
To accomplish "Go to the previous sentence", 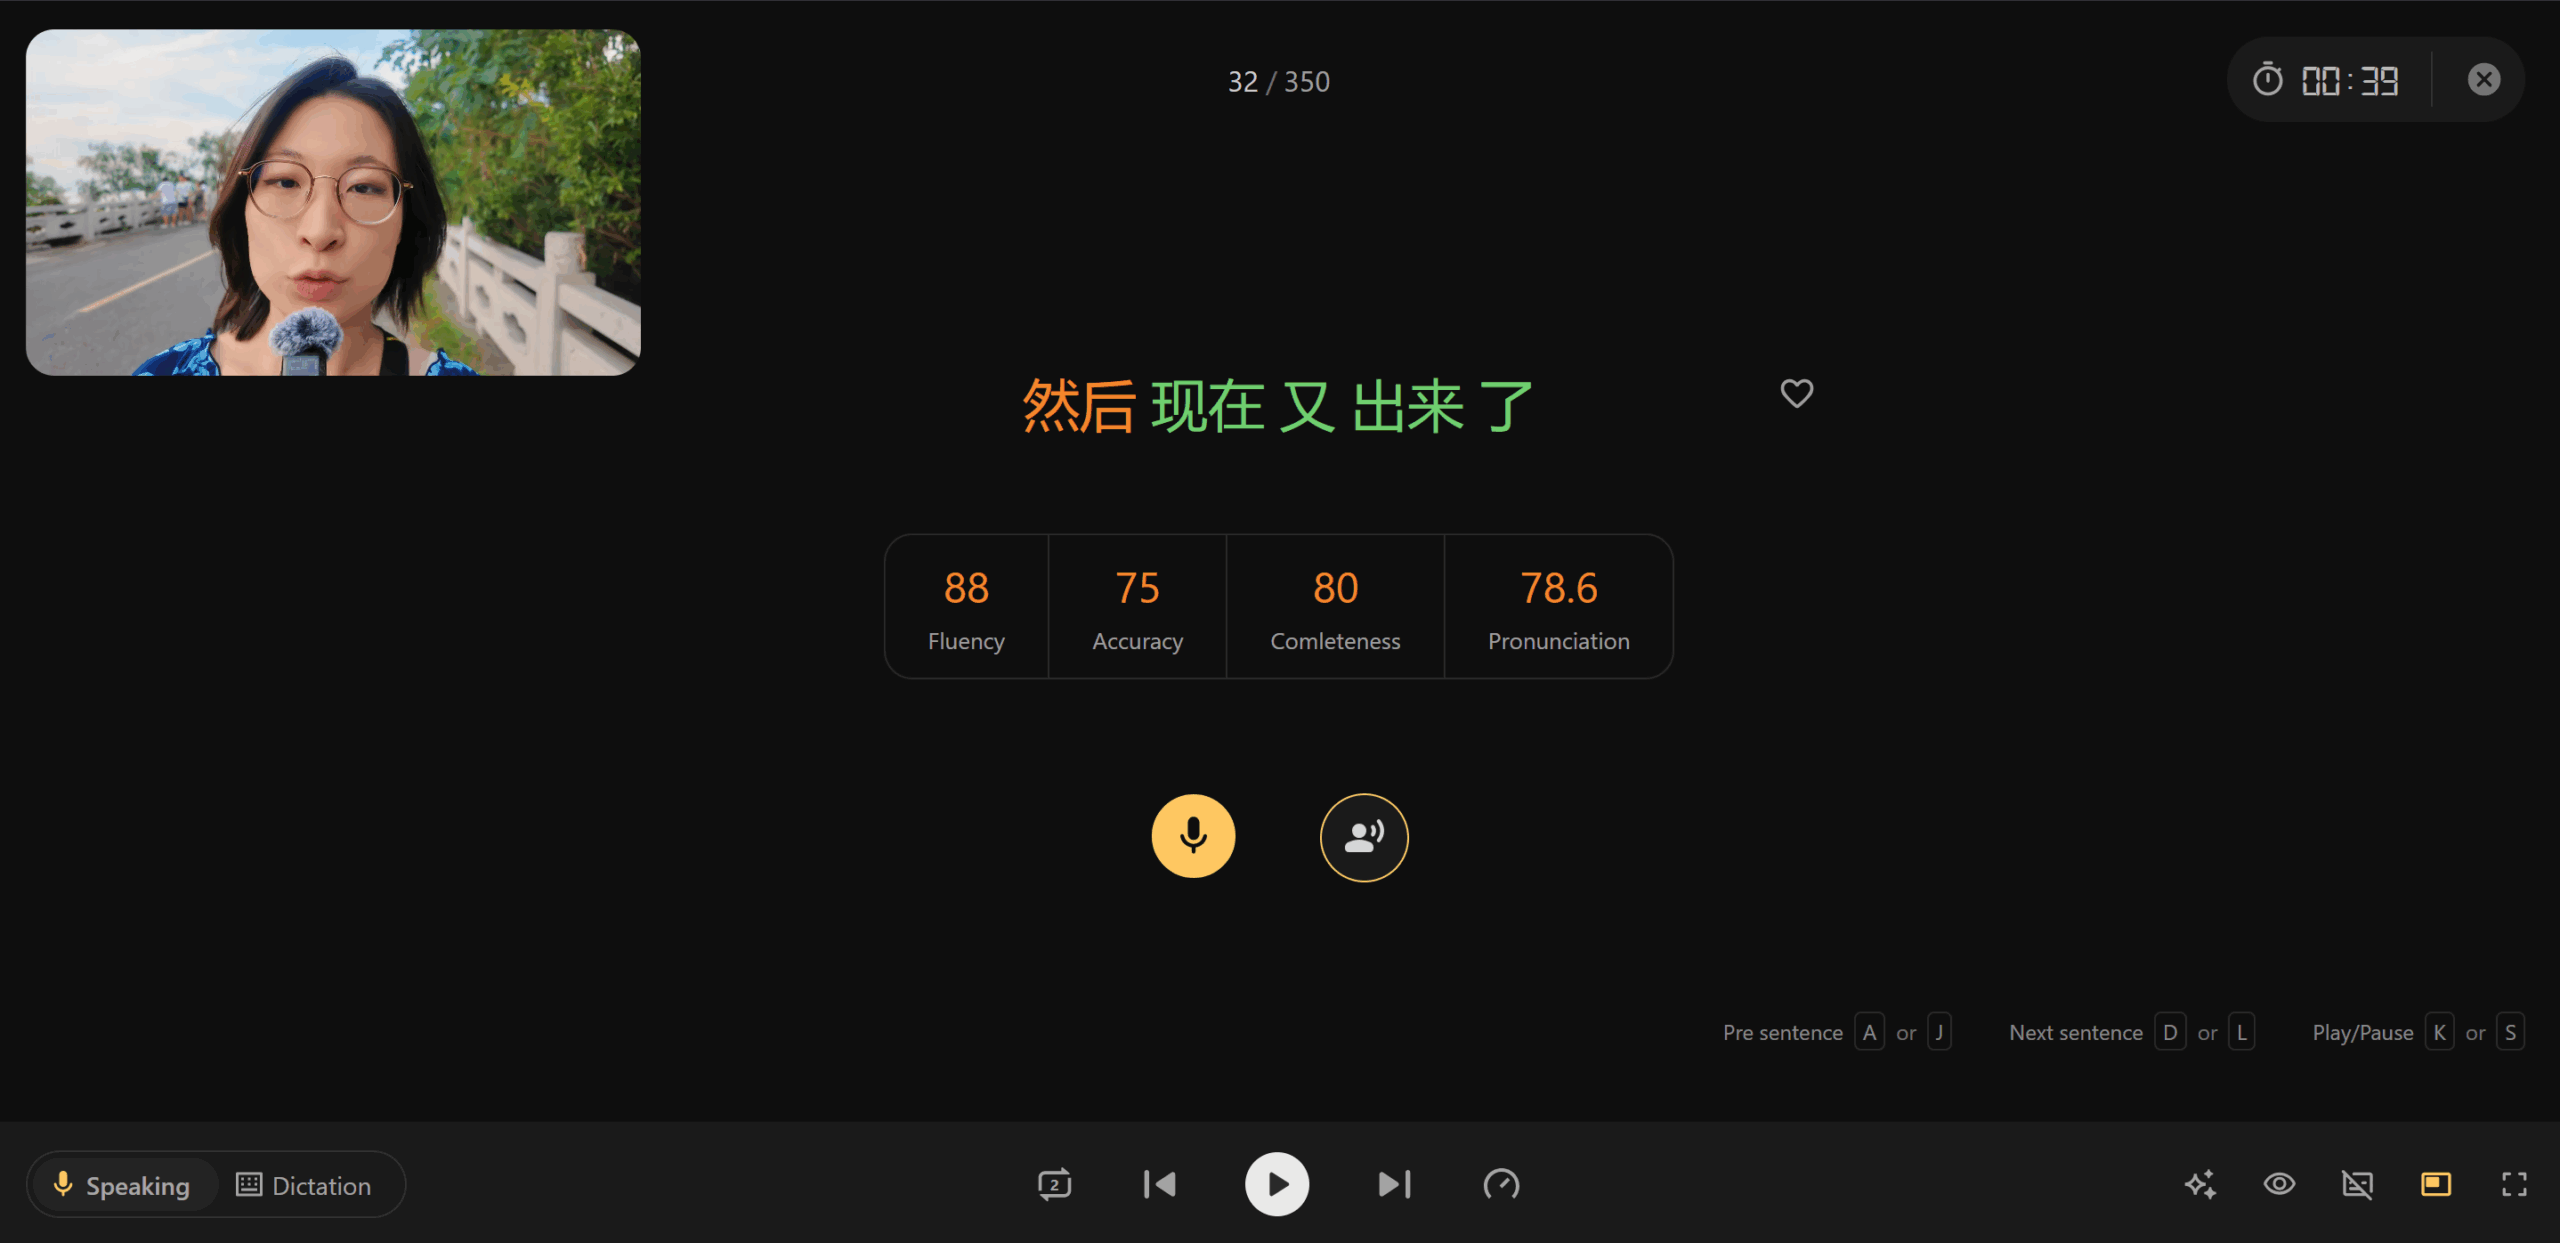I will click(1160, 1184).
